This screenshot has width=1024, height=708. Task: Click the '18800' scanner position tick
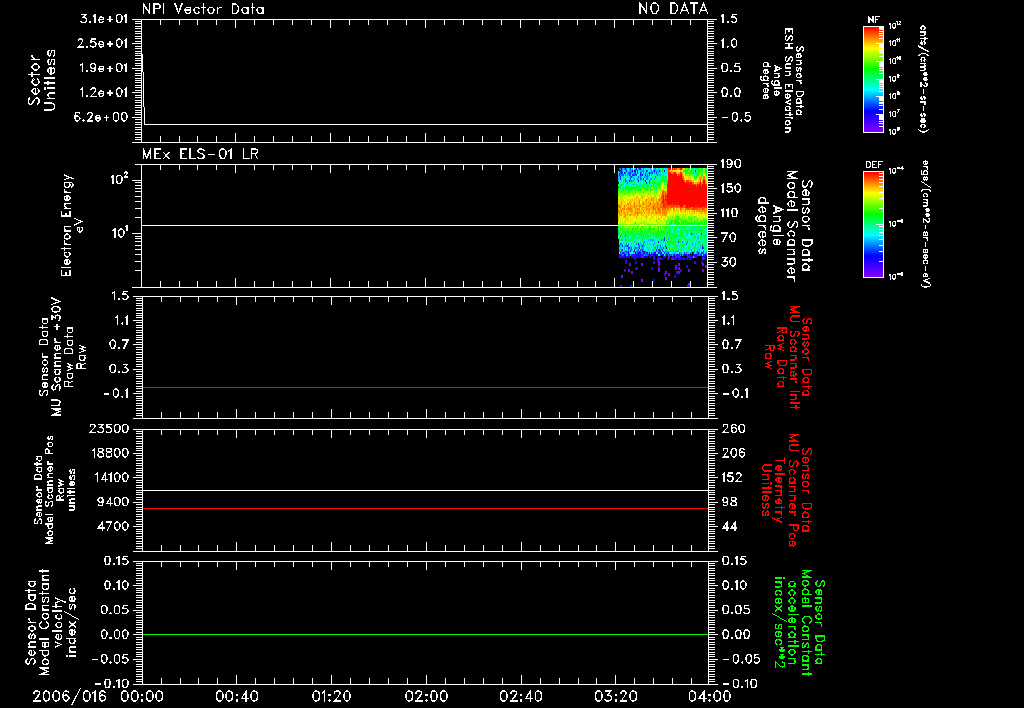tap(108, 453)
